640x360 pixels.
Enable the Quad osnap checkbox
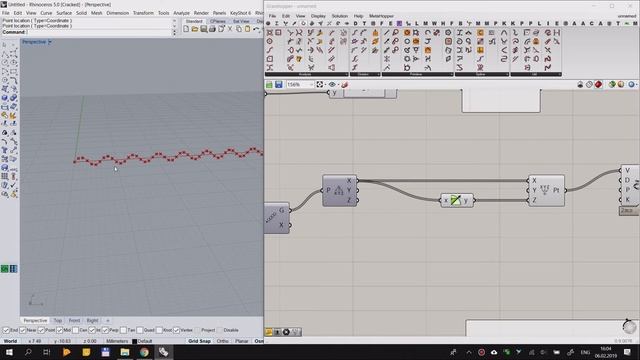(140, 330)
